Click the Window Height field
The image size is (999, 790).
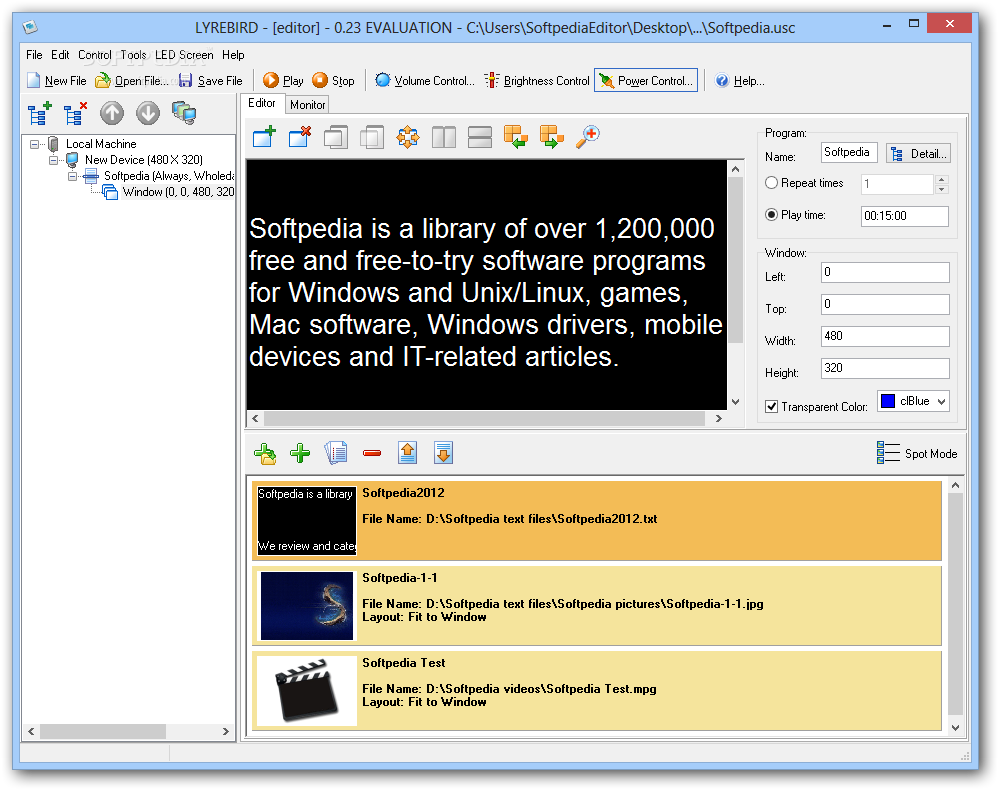coord(885,368)
